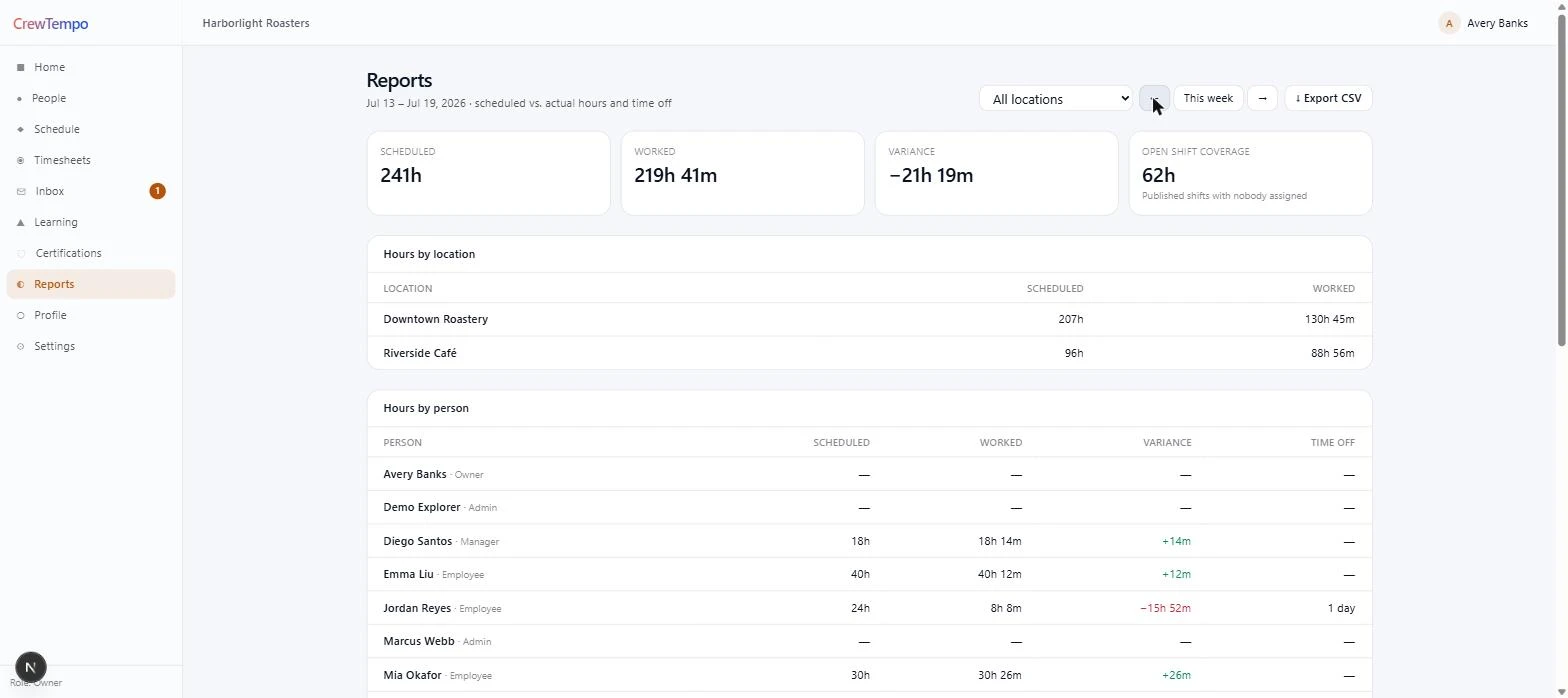Click the Riverside Café location row
The image size is (1568, 698).
869,353
